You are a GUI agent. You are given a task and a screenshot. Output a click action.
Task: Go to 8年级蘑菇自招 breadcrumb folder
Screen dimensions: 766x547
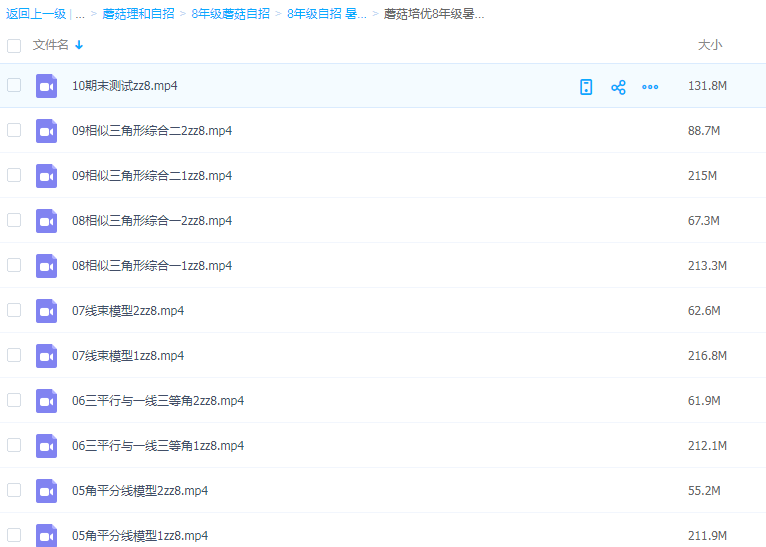(230, 14)
